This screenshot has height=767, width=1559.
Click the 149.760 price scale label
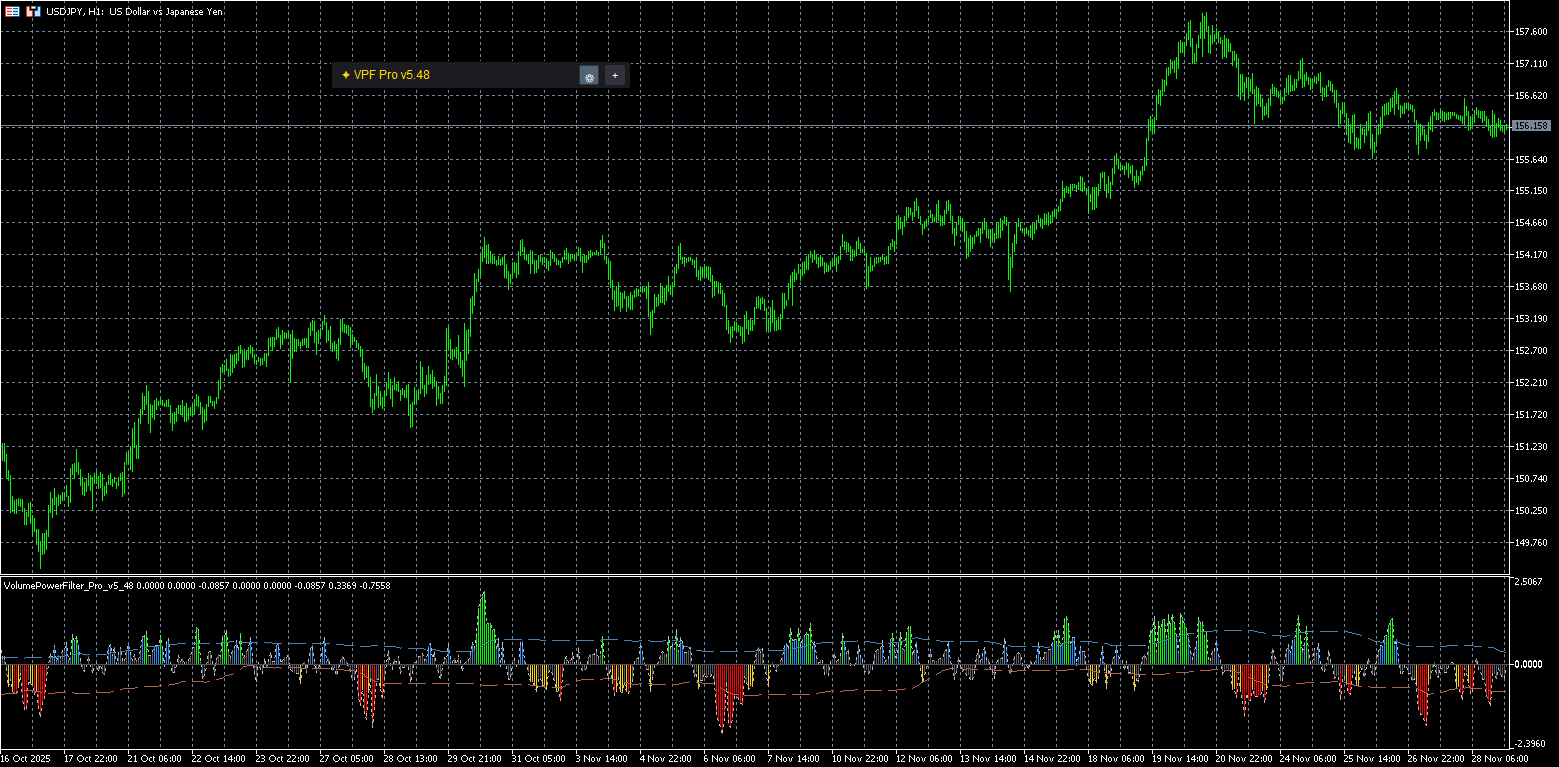[x=1531, y=542]
